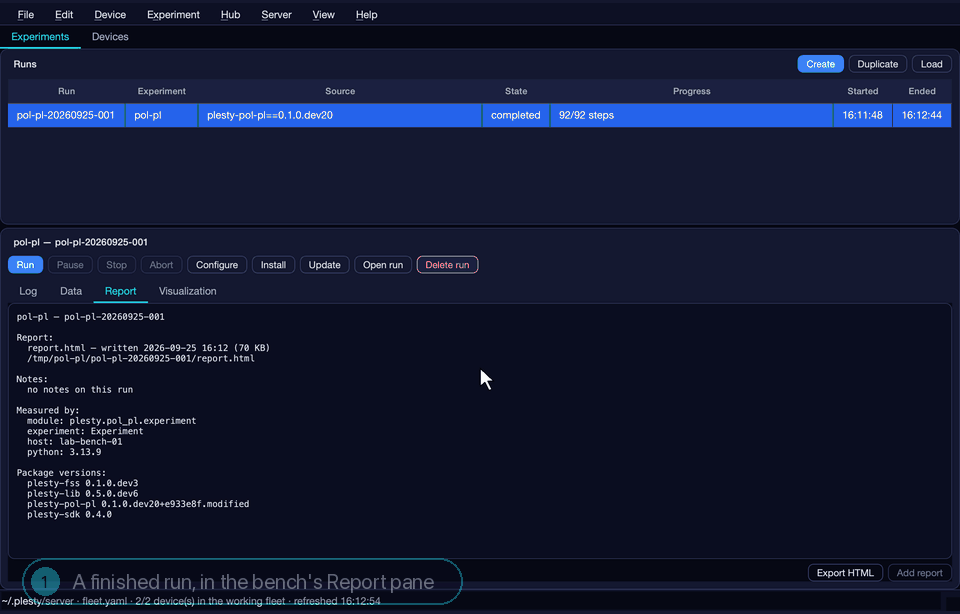Open the Edit menu

pos(64,15)
